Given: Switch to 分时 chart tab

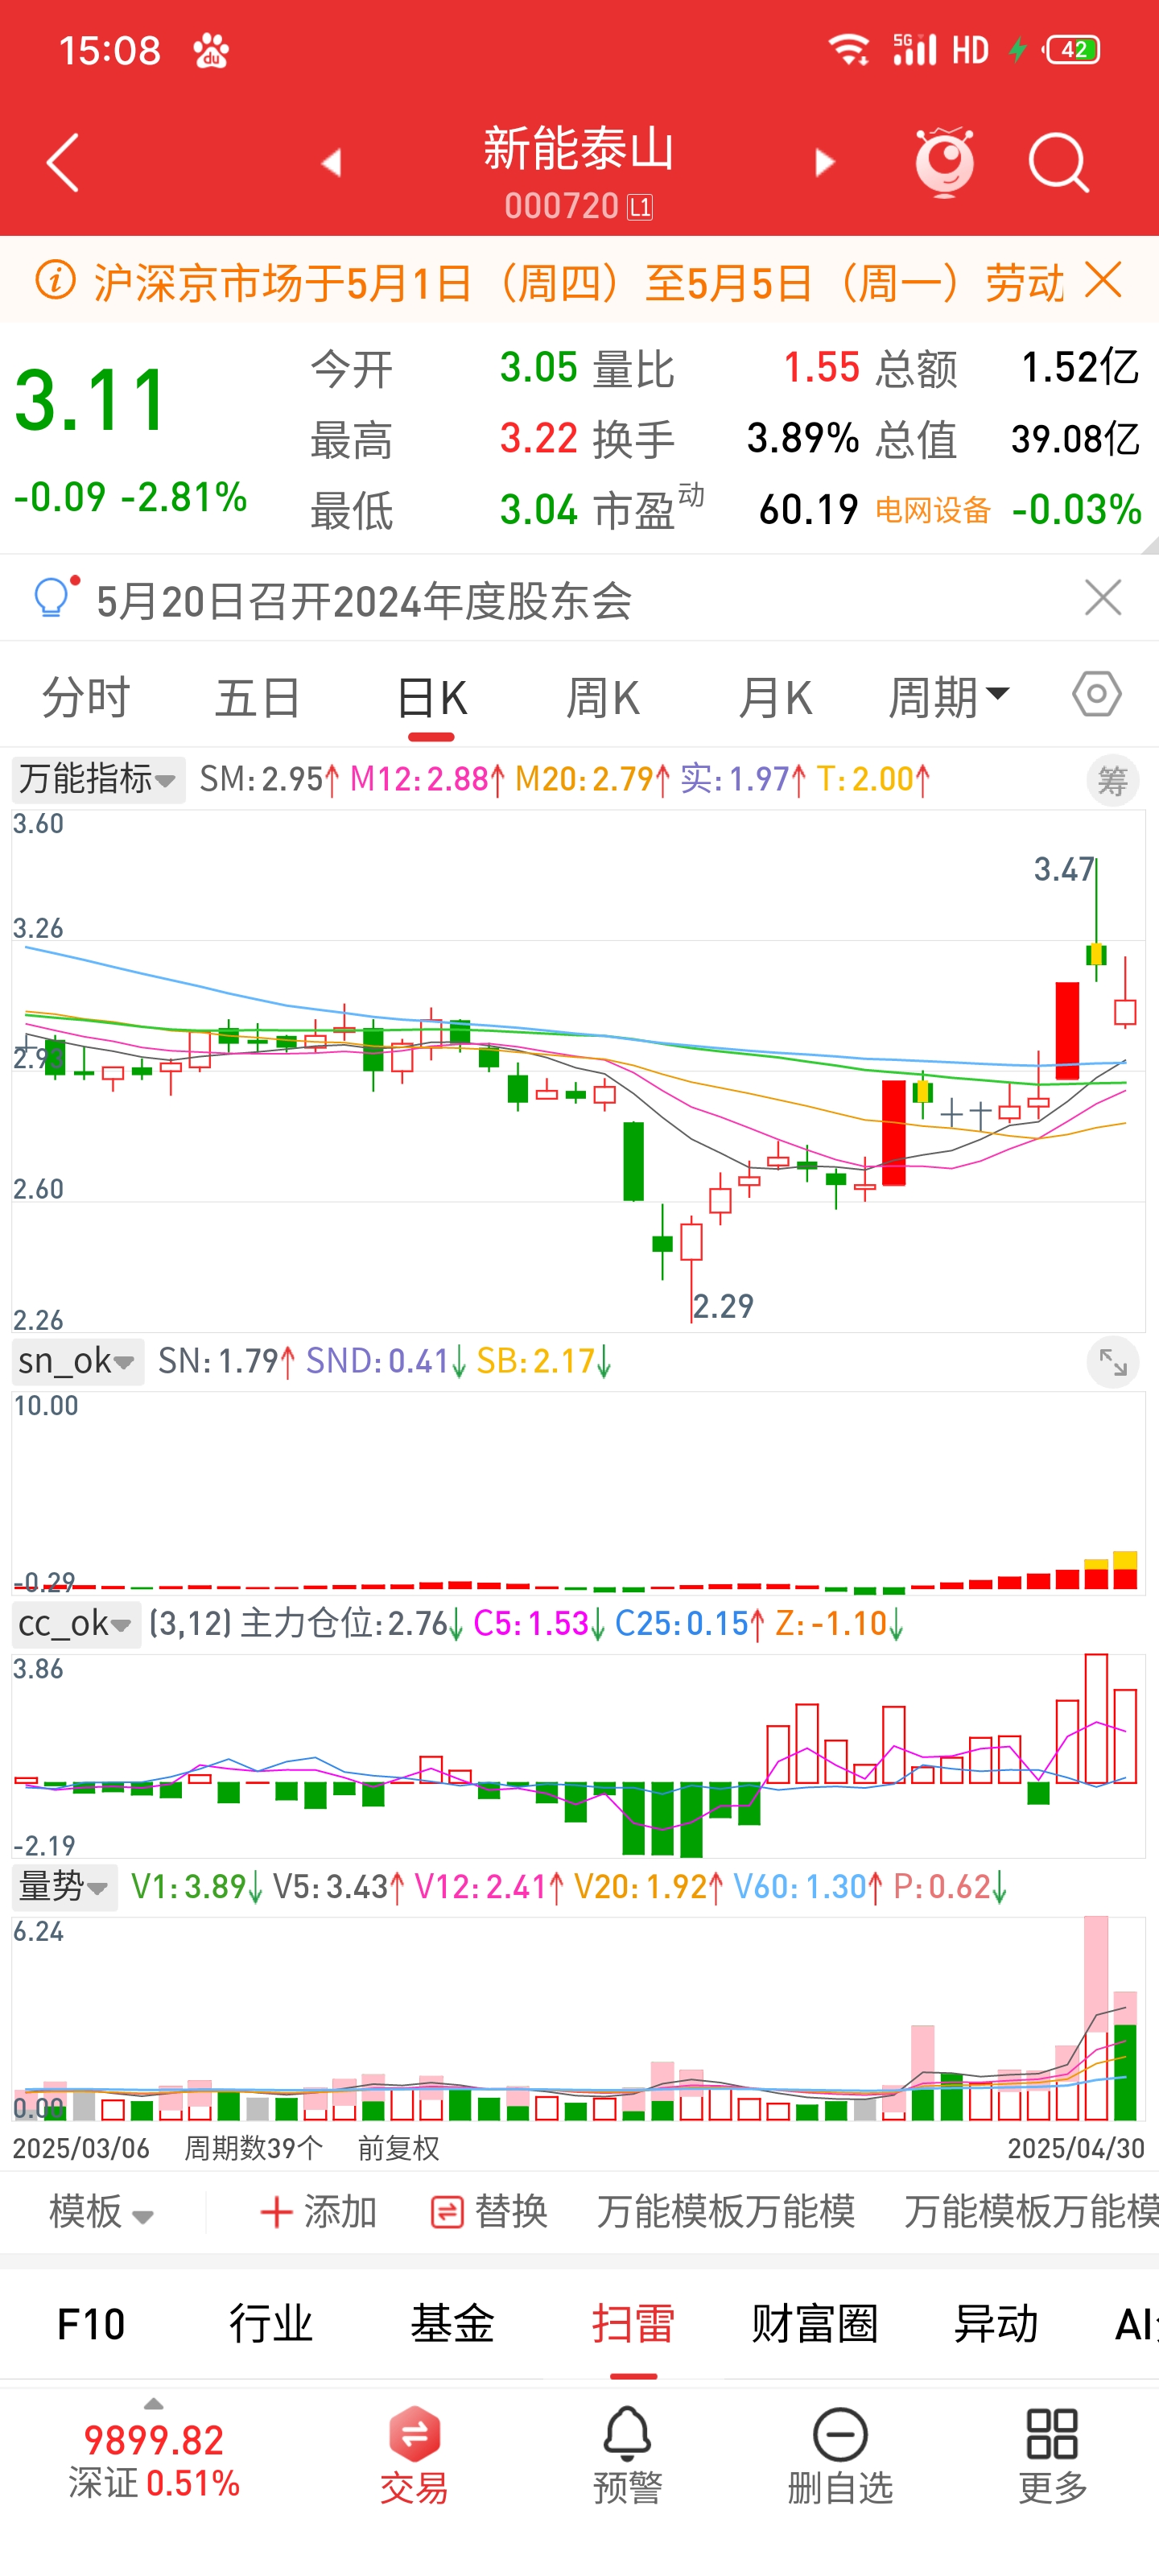Looking at the screenshot, I should coord(86,697).
